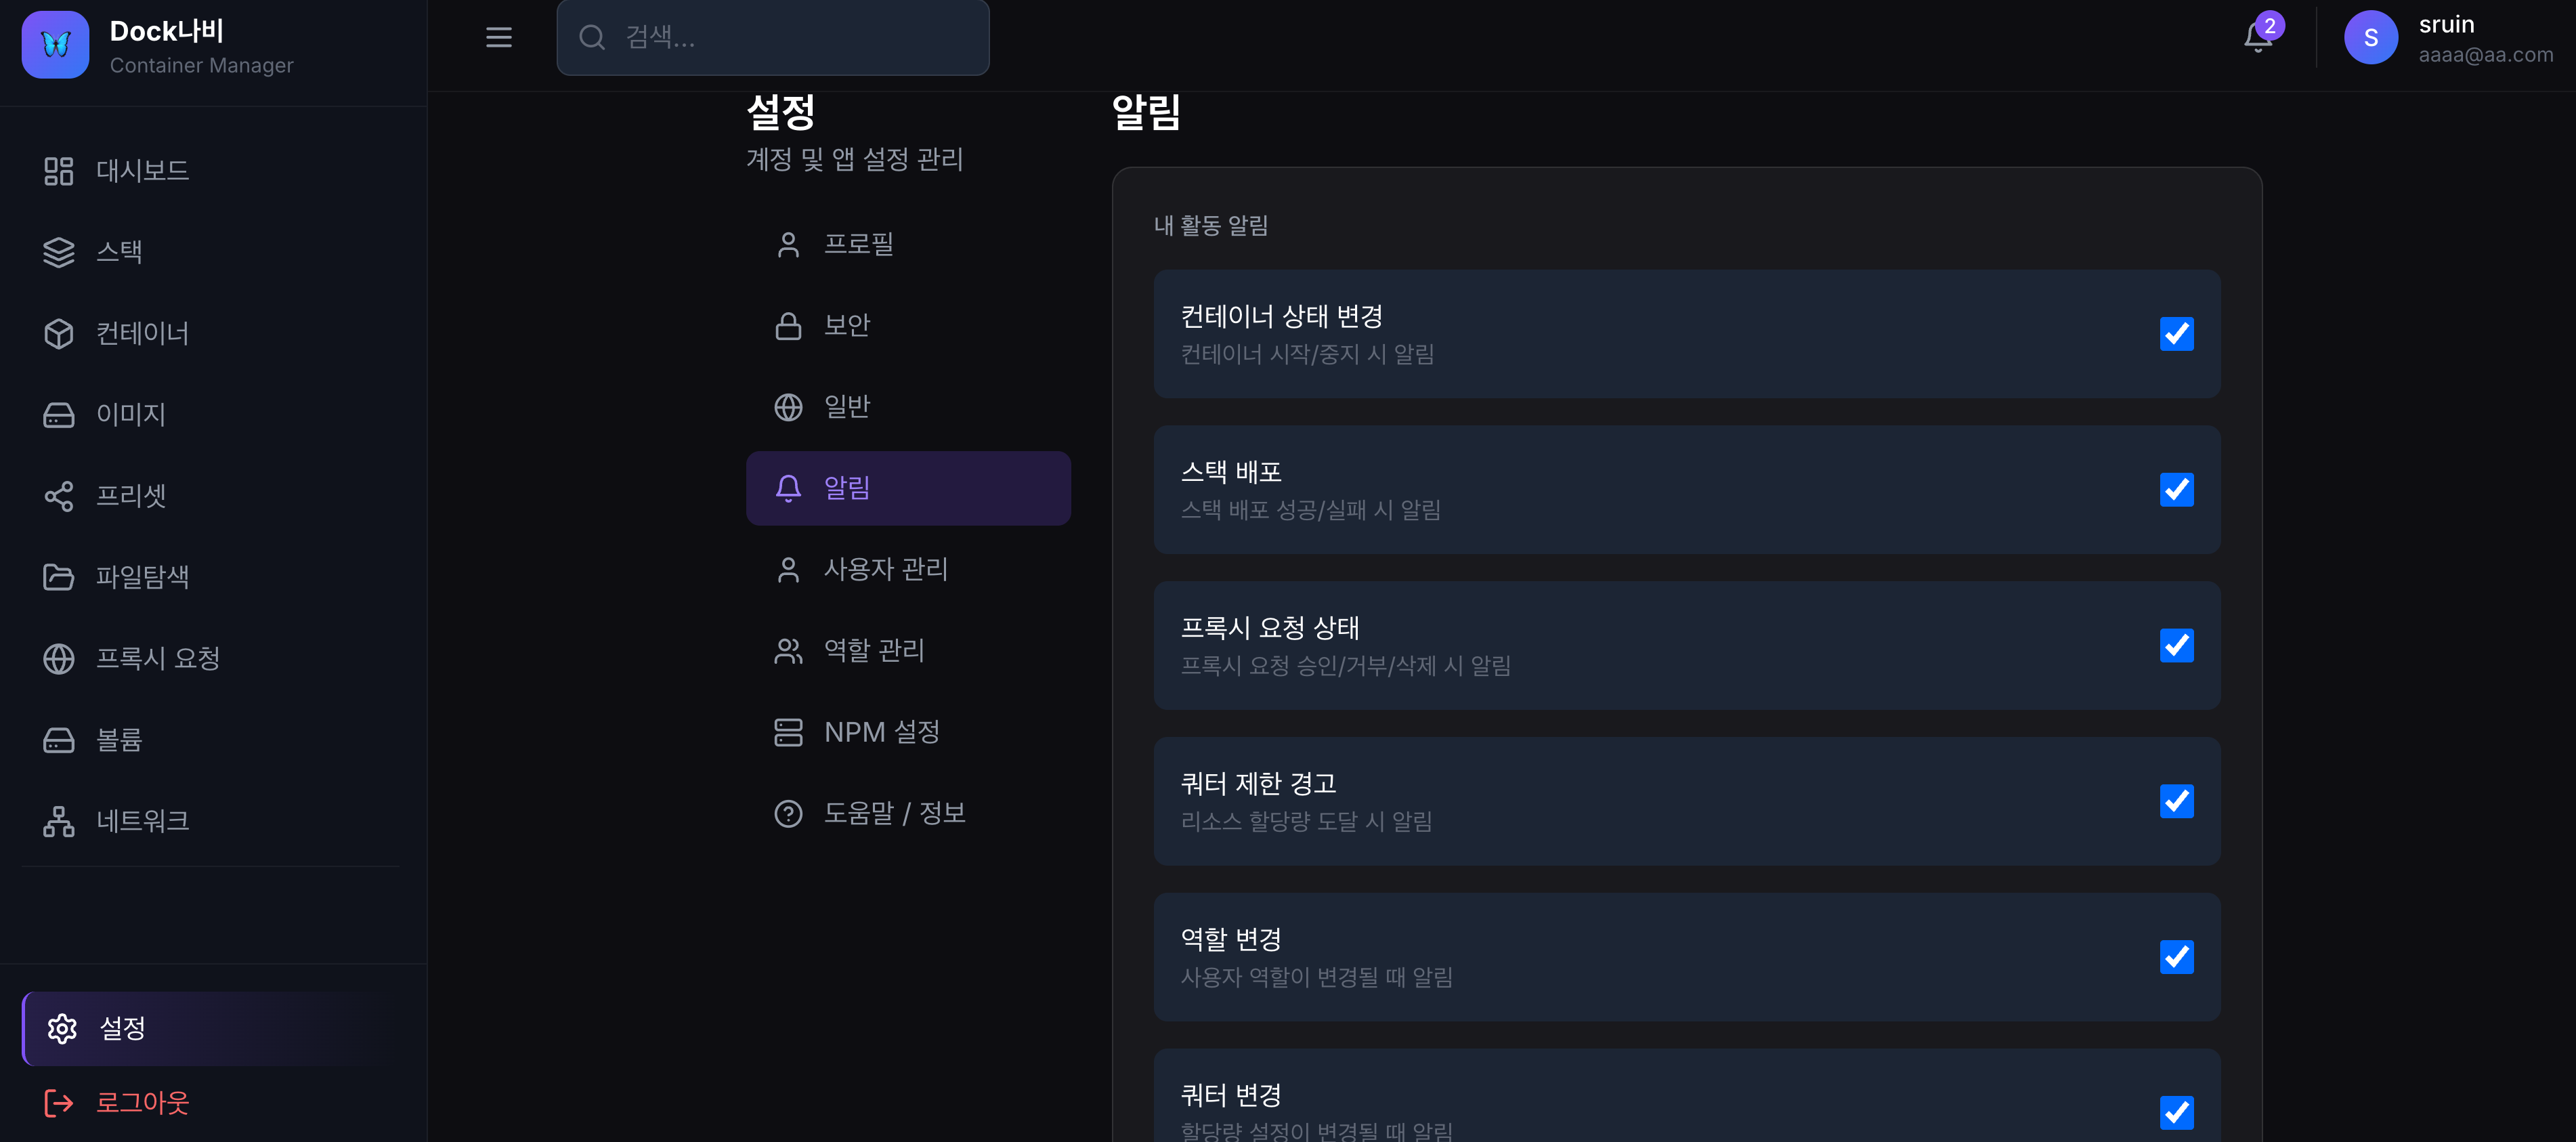
Task: Disable 컨테이너 상태 변경 notifications
Action: tap(2176, 334)
